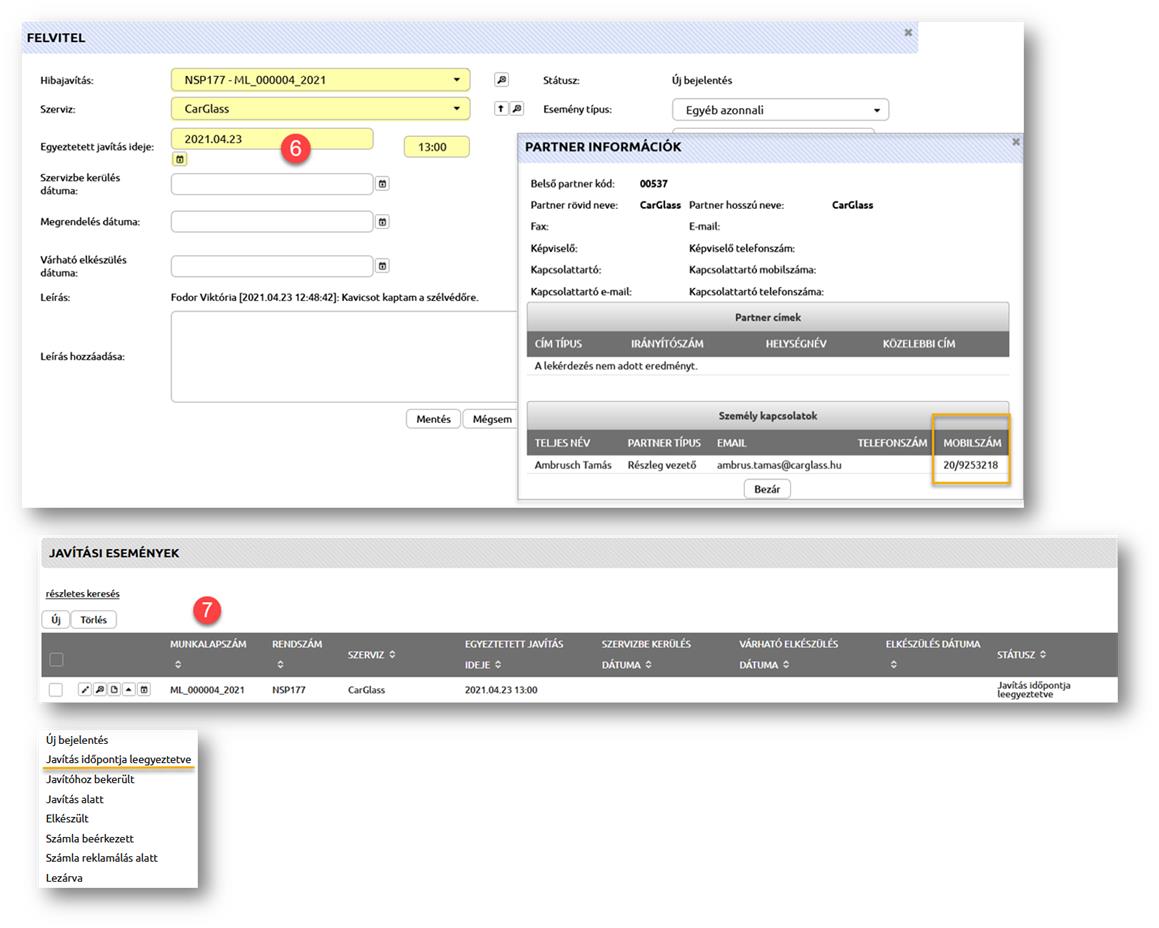
Task: Click the document icon in the ML_000004_2021 row
Action: coord(115,689)
